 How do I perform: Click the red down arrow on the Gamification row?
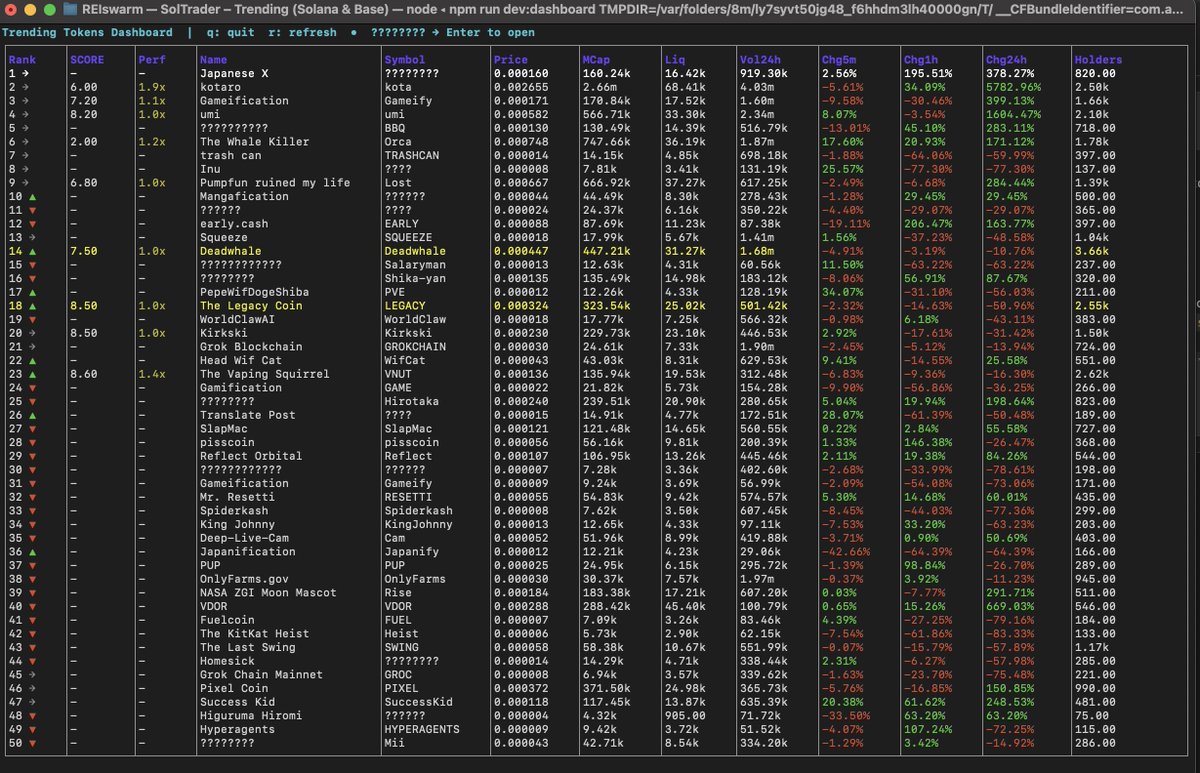[x=33, y=388]
